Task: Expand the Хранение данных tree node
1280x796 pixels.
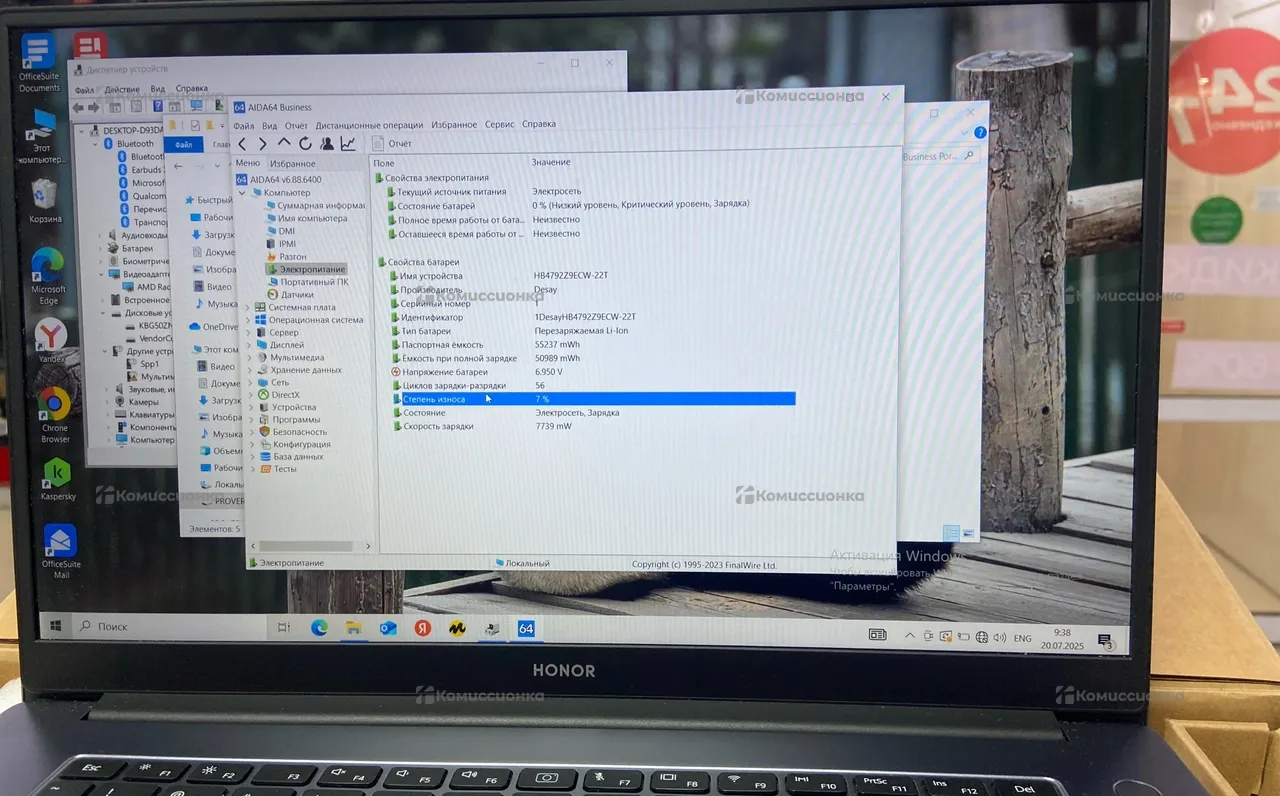Action: (x=250, y=370)
